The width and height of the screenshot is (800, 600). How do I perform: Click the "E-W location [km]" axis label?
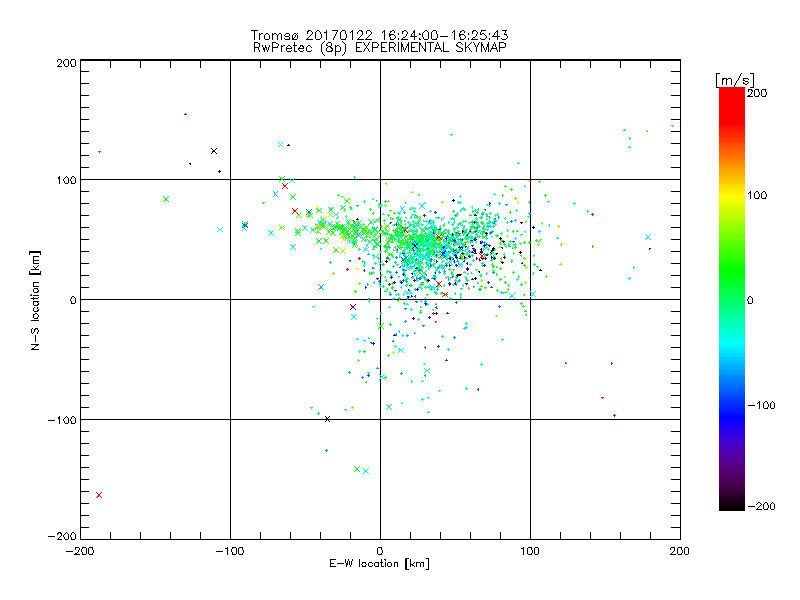[379, 564]
